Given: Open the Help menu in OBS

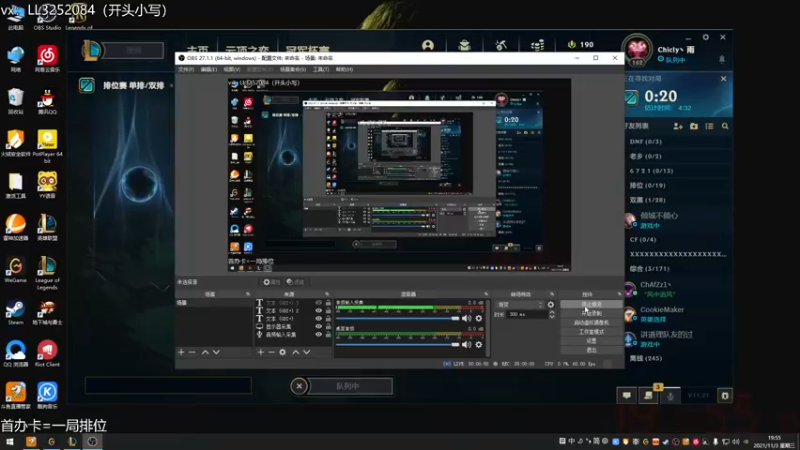Looking at the screenshot, I should coord(344,69).
